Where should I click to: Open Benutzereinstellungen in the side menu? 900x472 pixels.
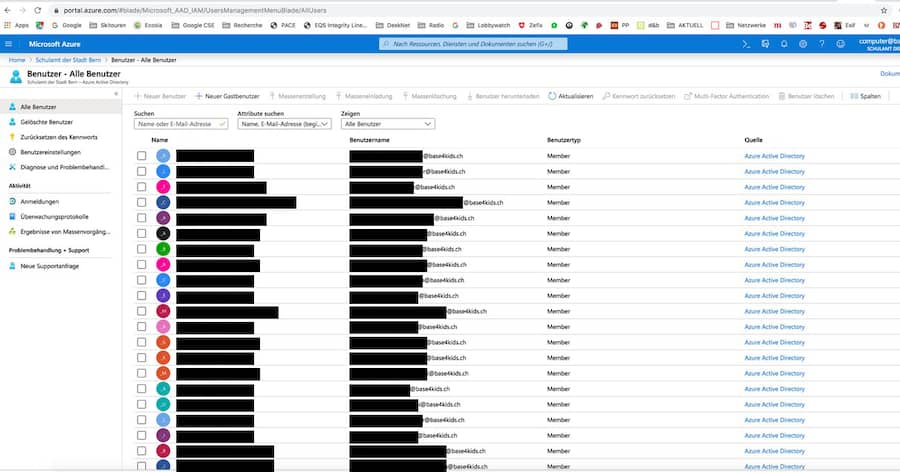51,152
